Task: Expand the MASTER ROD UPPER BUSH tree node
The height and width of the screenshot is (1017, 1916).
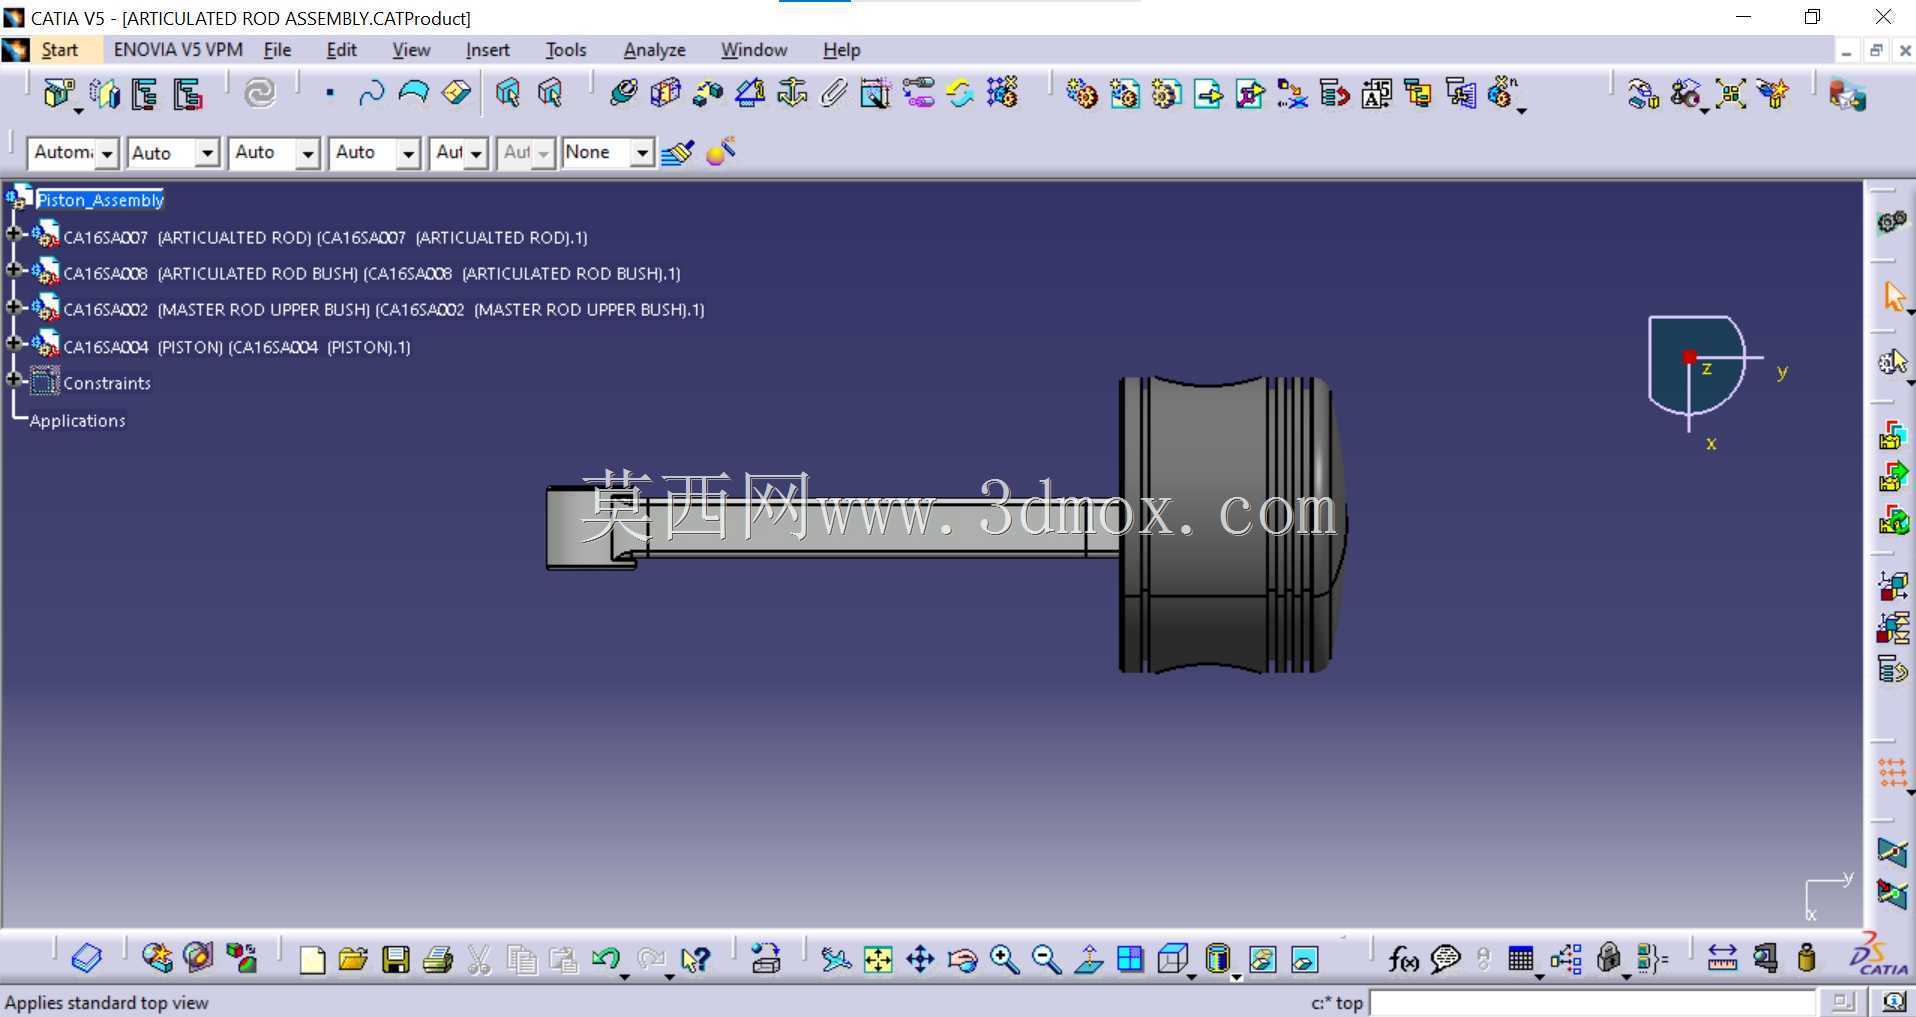Action: tap(13, 307)
